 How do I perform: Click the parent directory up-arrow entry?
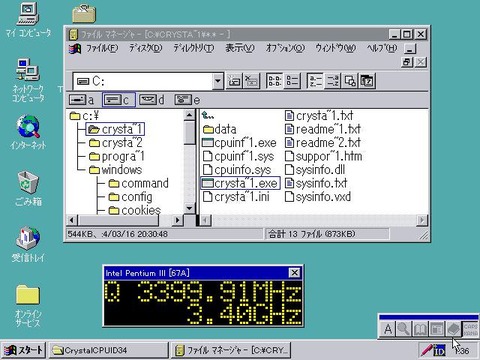point(208,116)
